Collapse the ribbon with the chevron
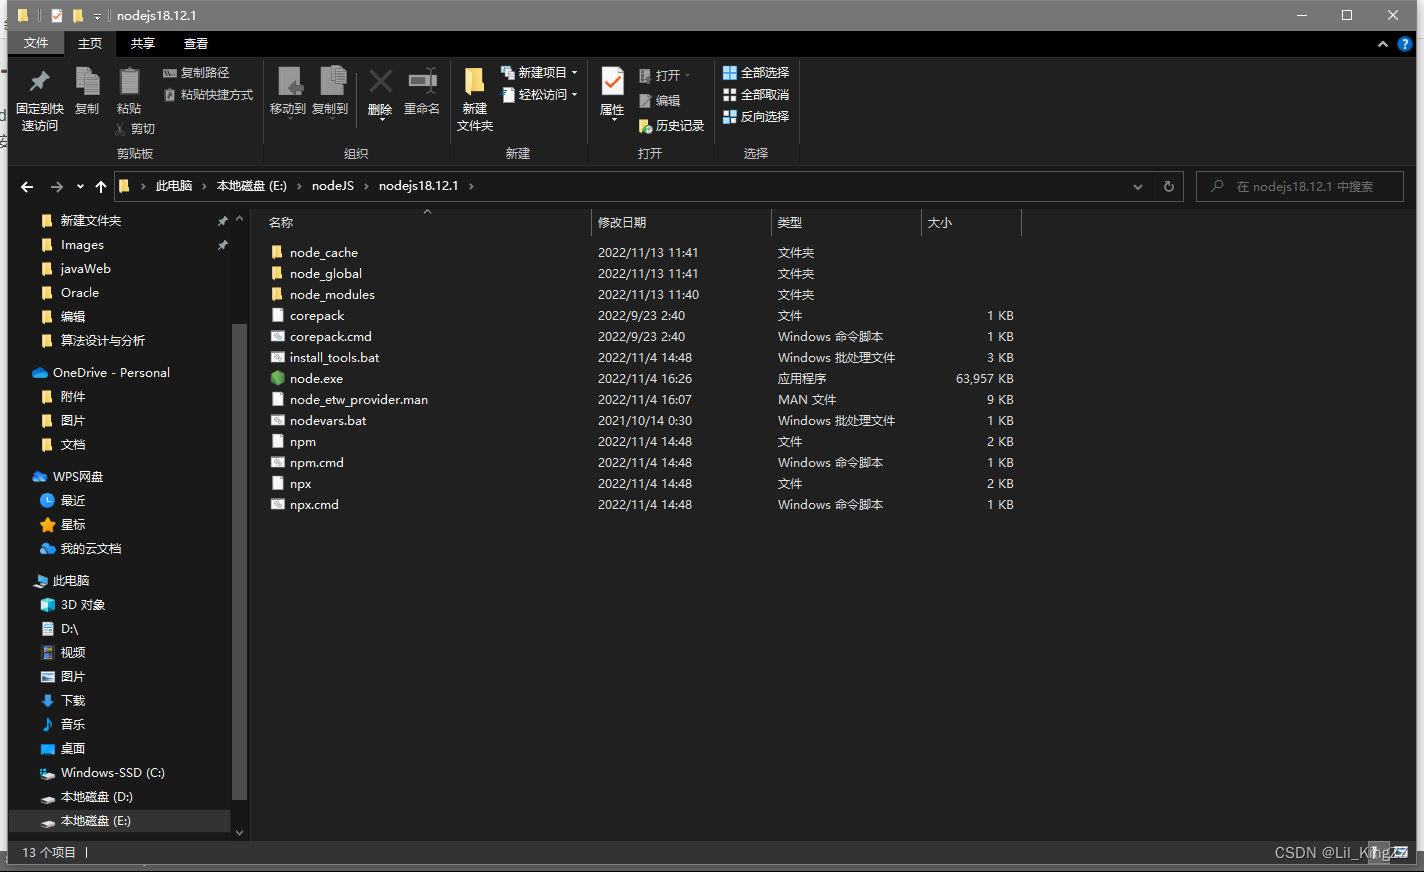 [1382, 44]
